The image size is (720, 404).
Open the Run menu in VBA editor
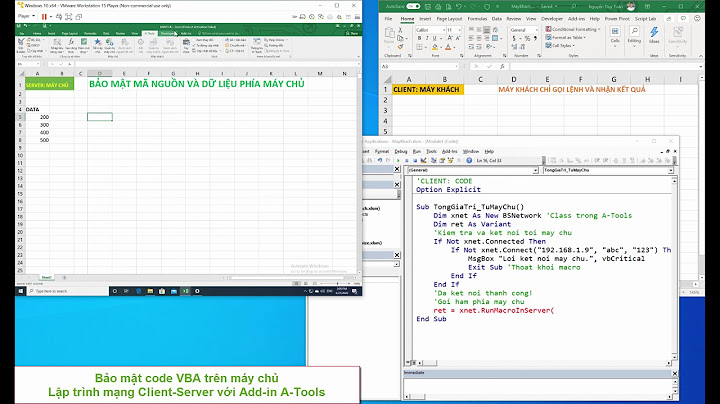point(416,151)
